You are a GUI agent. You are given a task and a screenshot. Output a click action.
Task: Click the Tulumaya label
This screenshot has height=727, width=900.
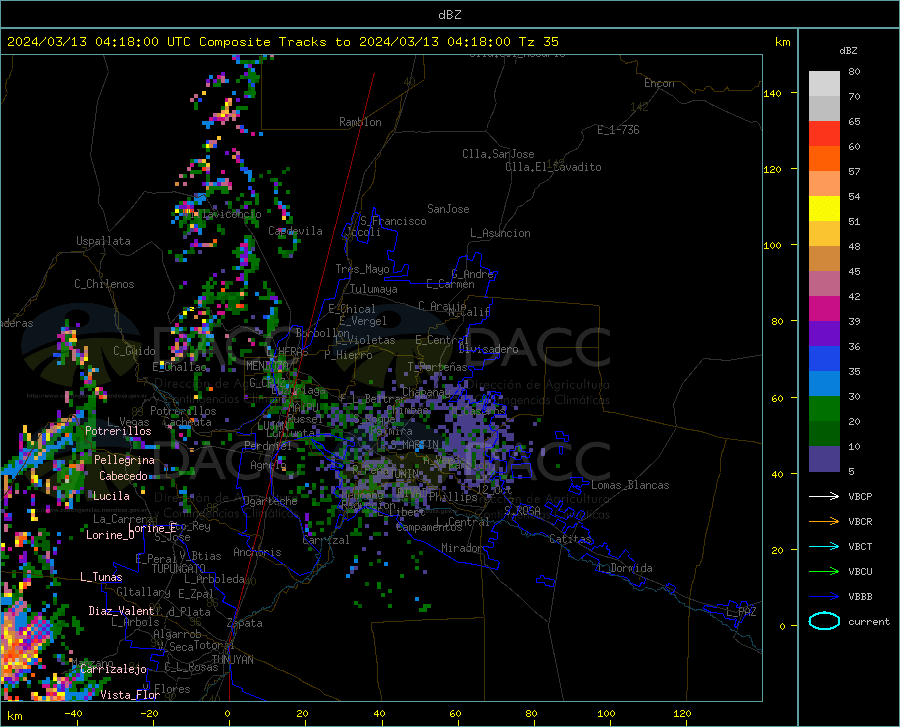point(374,289)
